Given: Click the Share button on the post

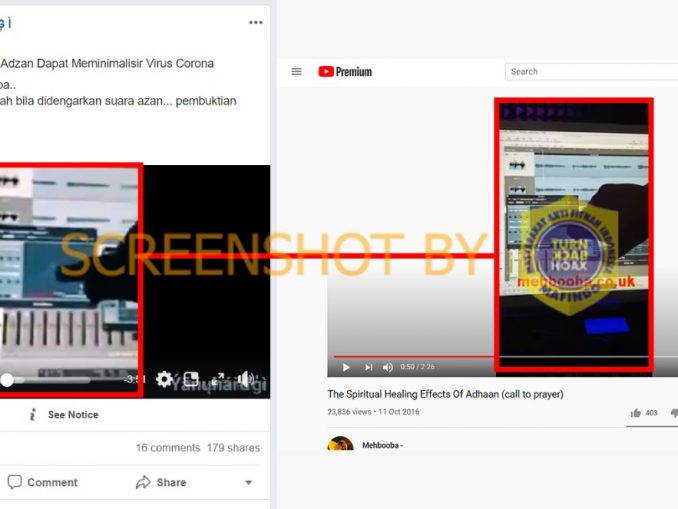Looking at the screenshot, I should [161, 482].
